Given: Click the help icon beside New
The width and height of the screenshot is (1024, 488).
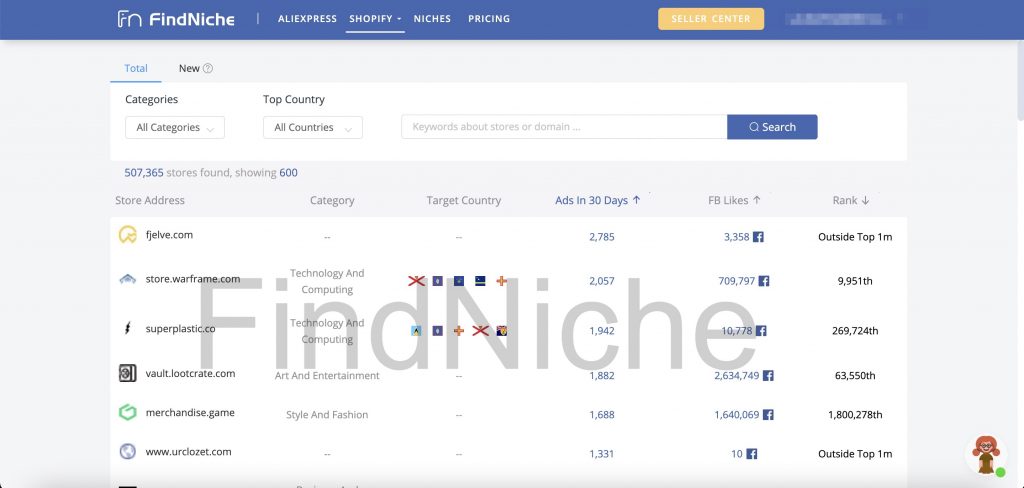Looking at the screenshot, I should pos(208,68).
